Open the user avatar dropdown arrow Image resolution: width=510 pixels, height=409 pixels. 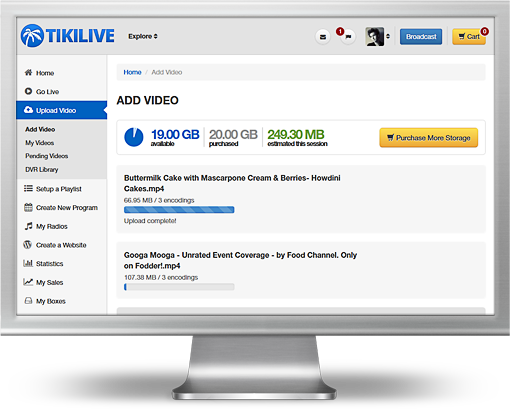(x=388, y=36)
